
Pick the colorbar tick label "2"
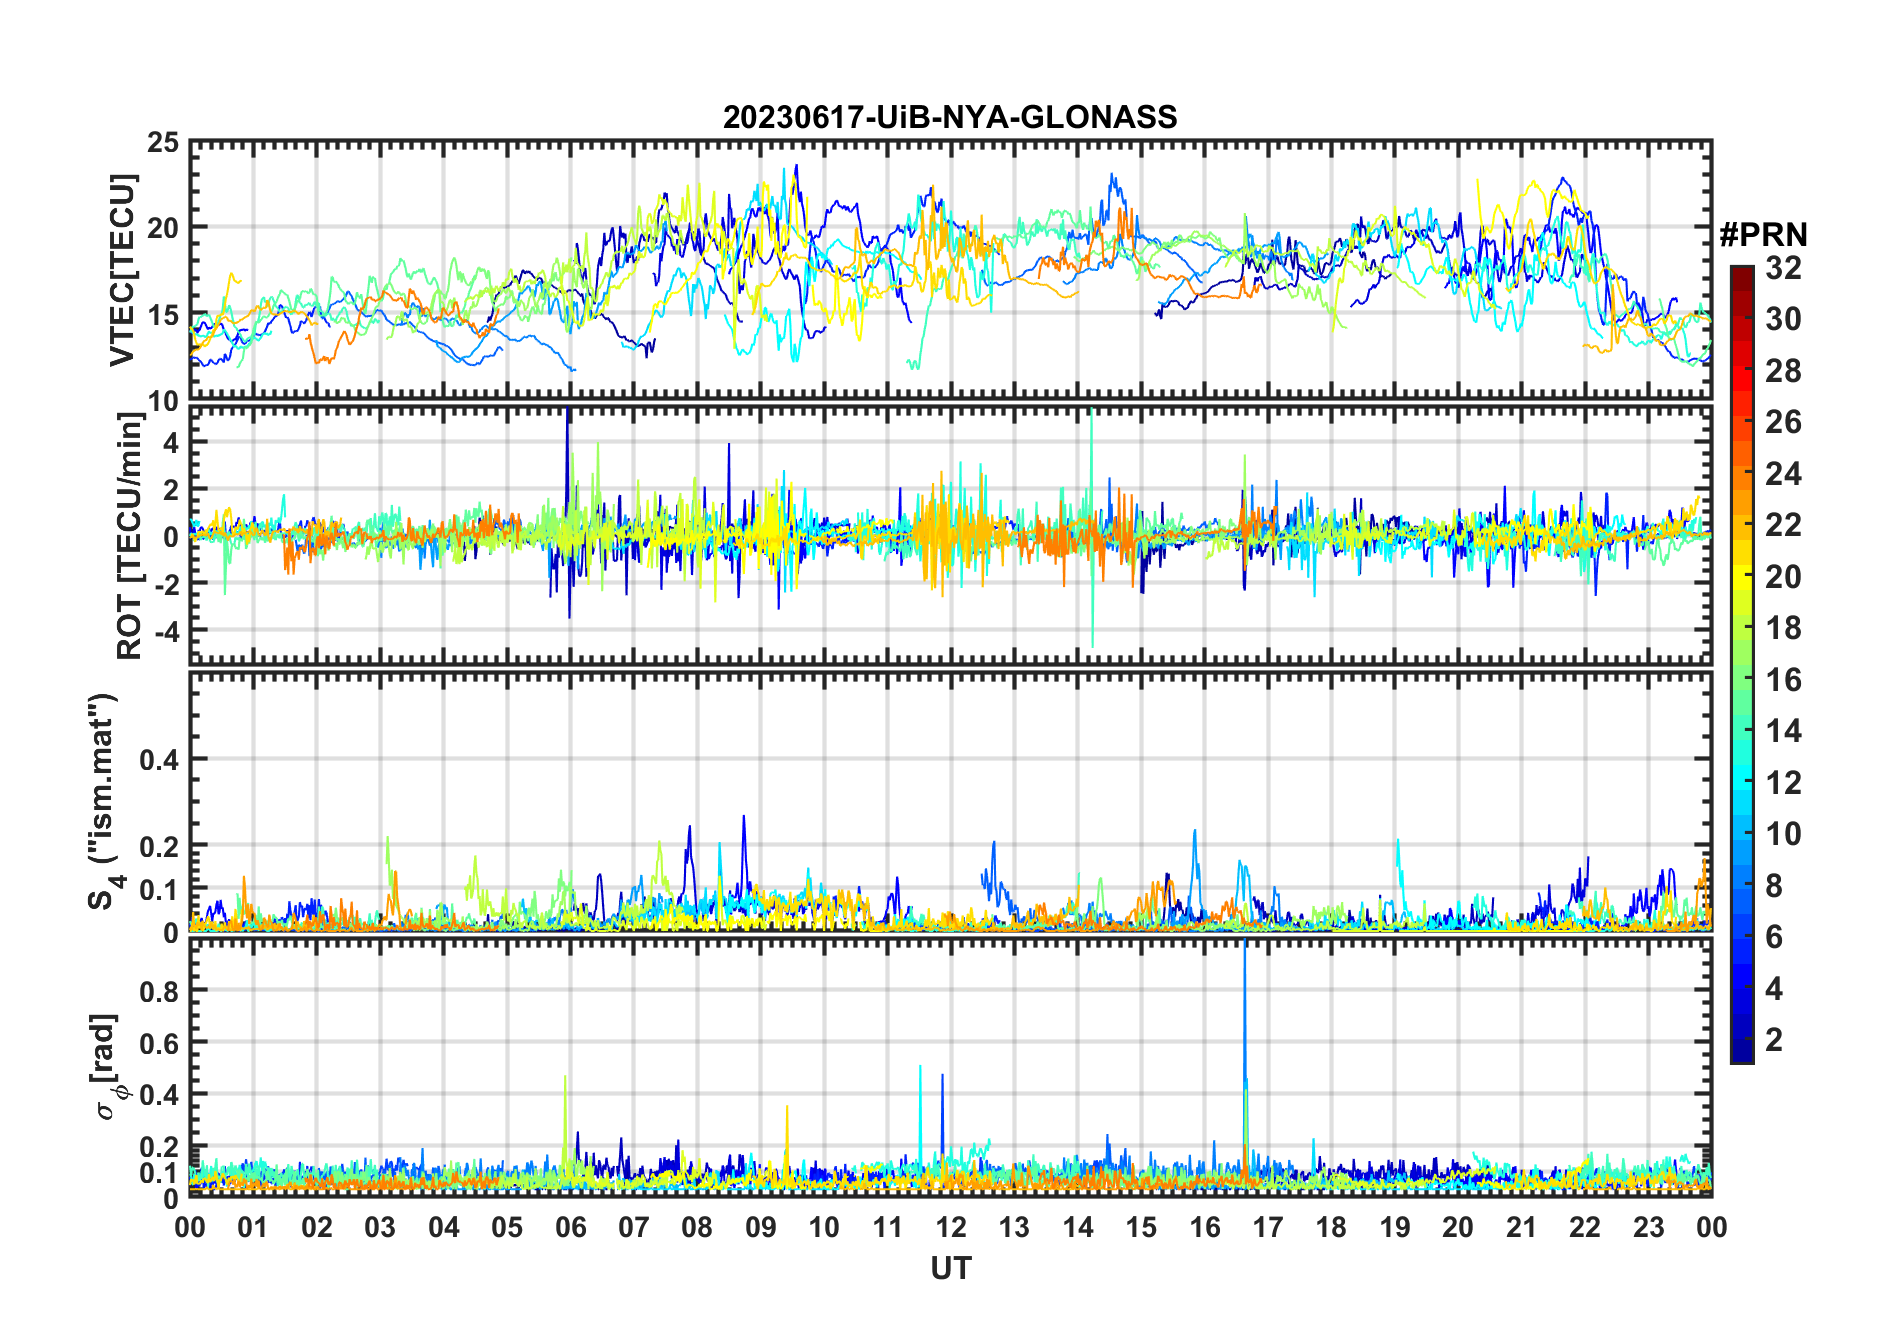[x=1774, y=1040]
